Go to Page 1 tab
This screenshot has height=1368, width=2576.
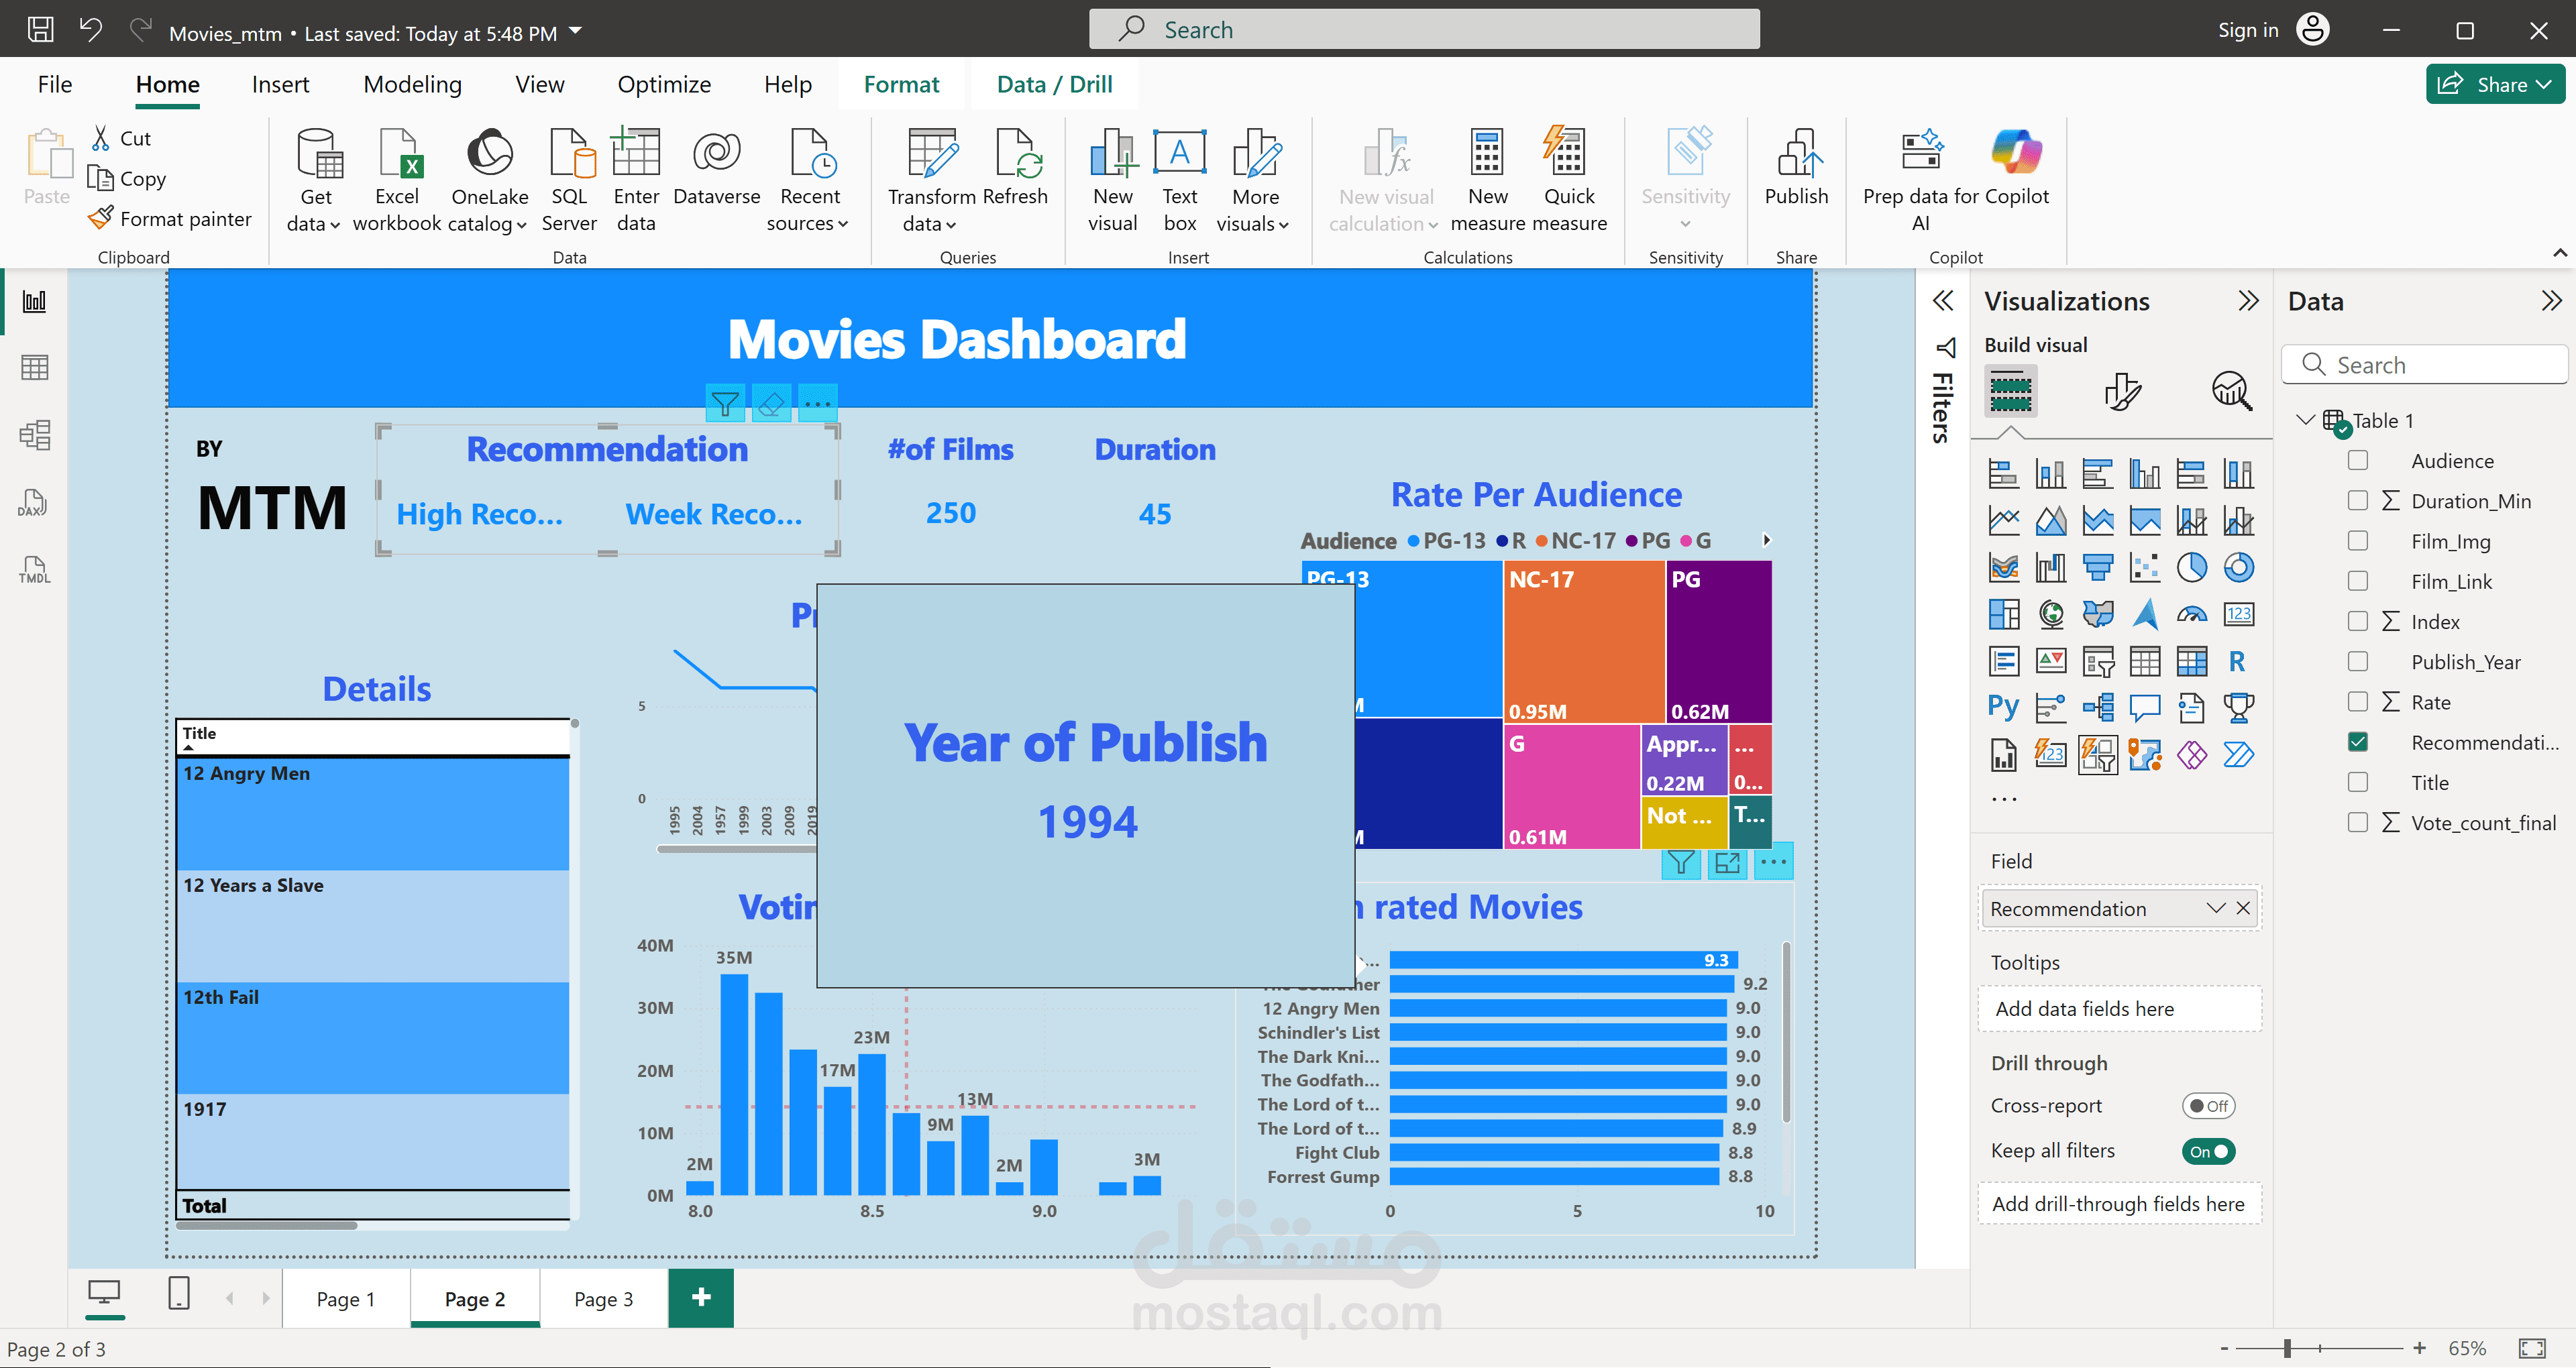pyautogui.click(x=345, y=1298)
